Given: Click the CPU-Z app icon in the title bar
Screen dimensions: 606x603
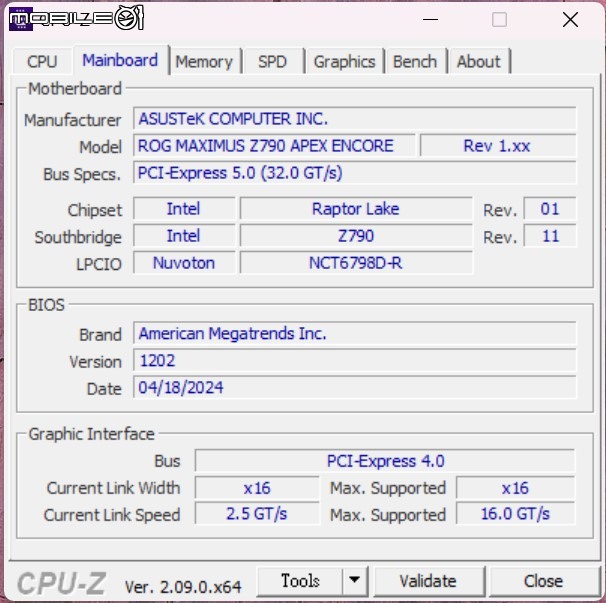Looking at the screenshot, I should [x=20, y=19].
